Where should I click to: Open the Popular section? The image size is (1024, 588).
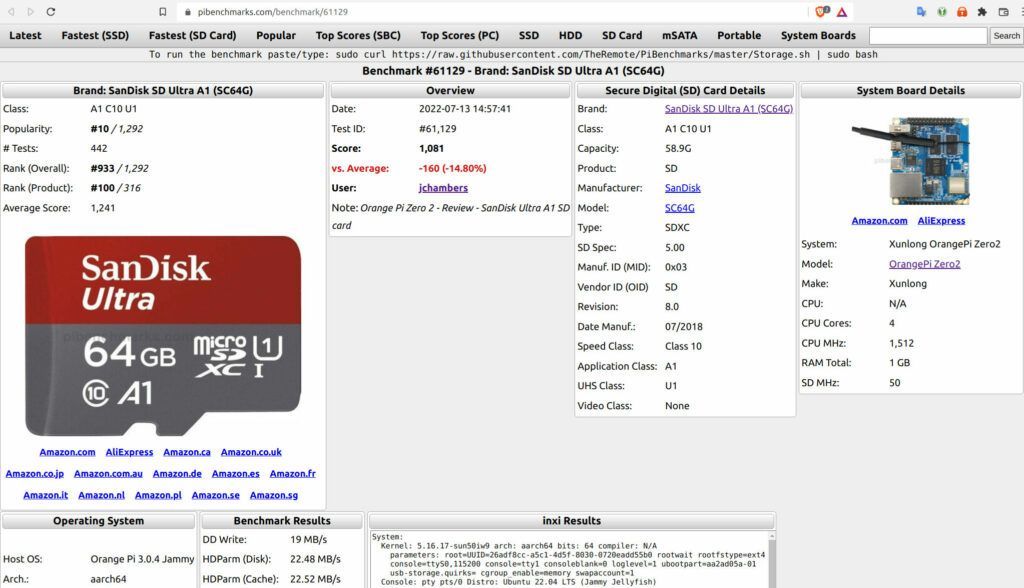(x=276, y=35)
